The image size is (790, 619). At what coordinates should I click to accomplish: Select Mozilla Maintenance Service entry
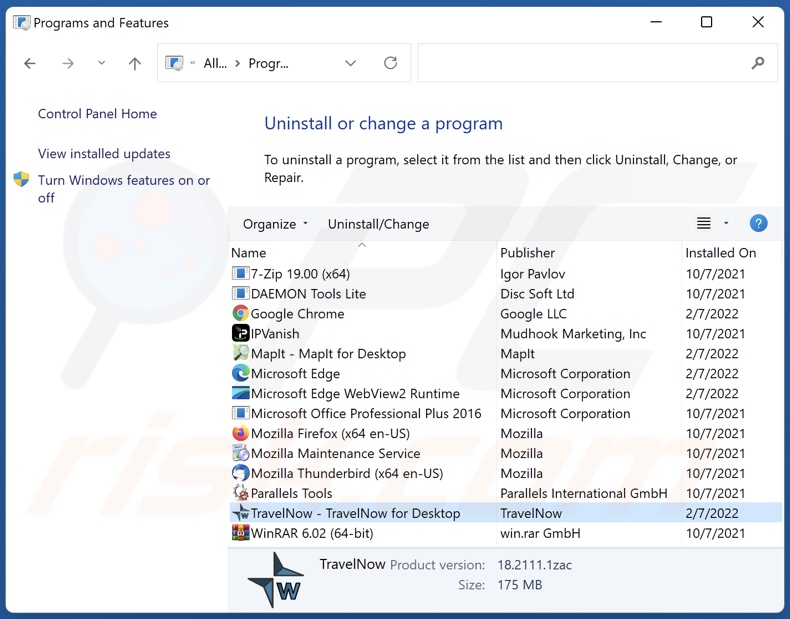[336, 453]
